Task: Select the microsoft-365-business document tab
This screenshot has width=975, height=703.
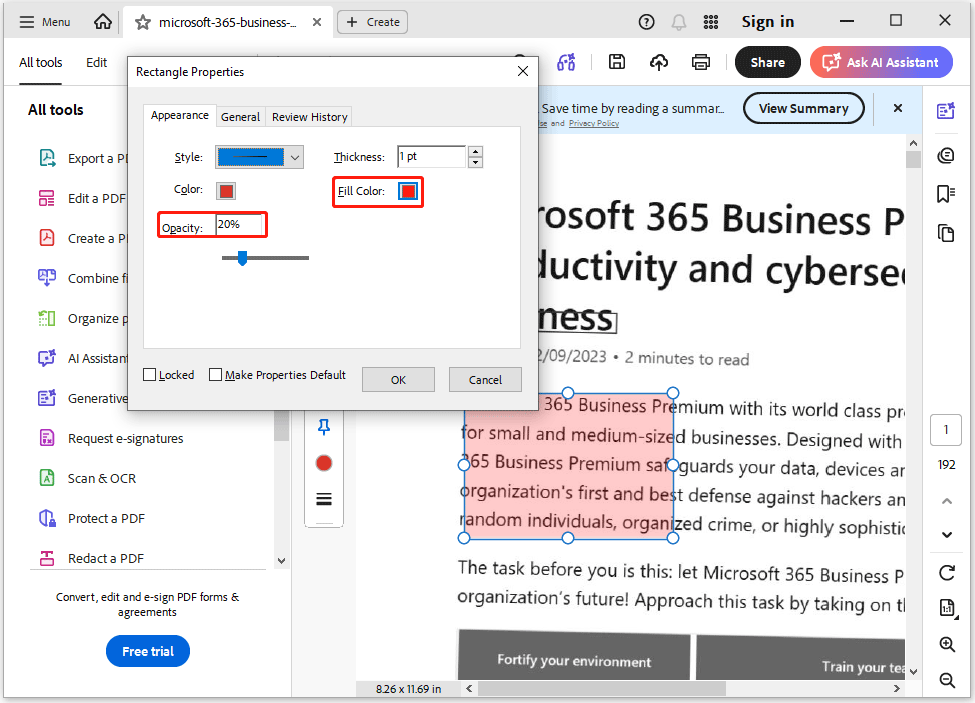Action: pyautogui.click(x=228, y=22)
